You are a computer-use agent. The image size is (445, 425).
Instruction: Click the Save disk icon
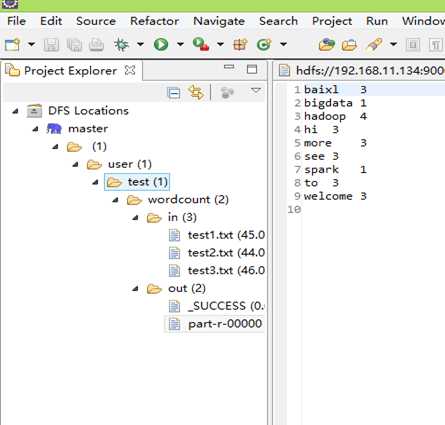(51, 45)
